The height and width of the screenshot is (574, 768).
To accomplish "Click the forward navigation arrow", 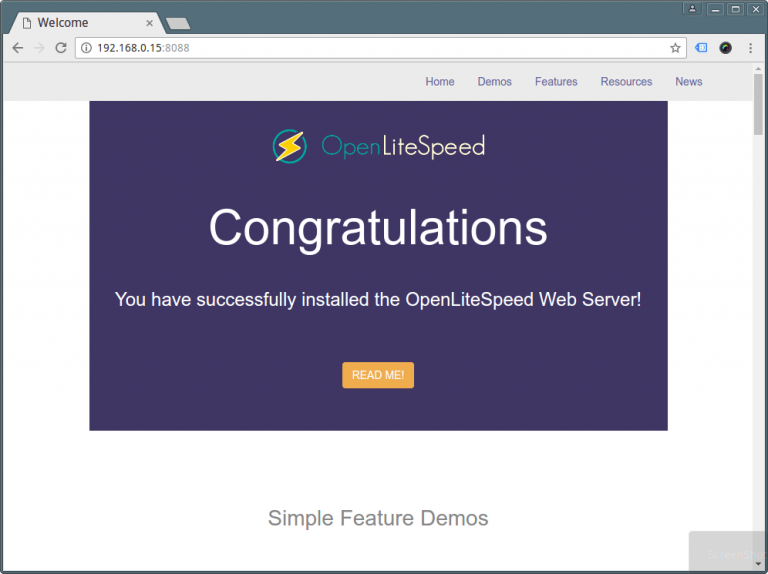I will click(x=39, y=48).
